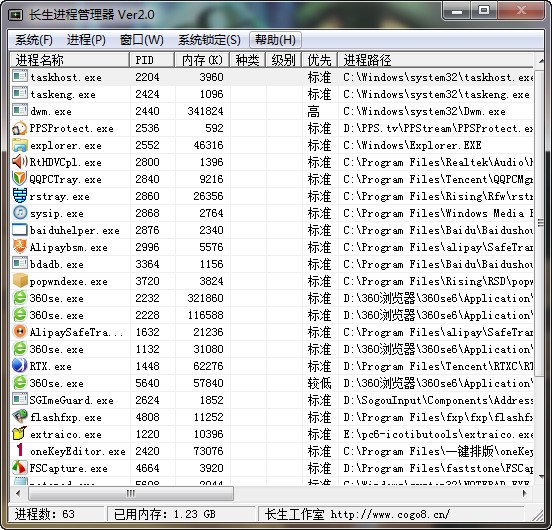Open the 系统锁定(S) menu

(209, 40)
